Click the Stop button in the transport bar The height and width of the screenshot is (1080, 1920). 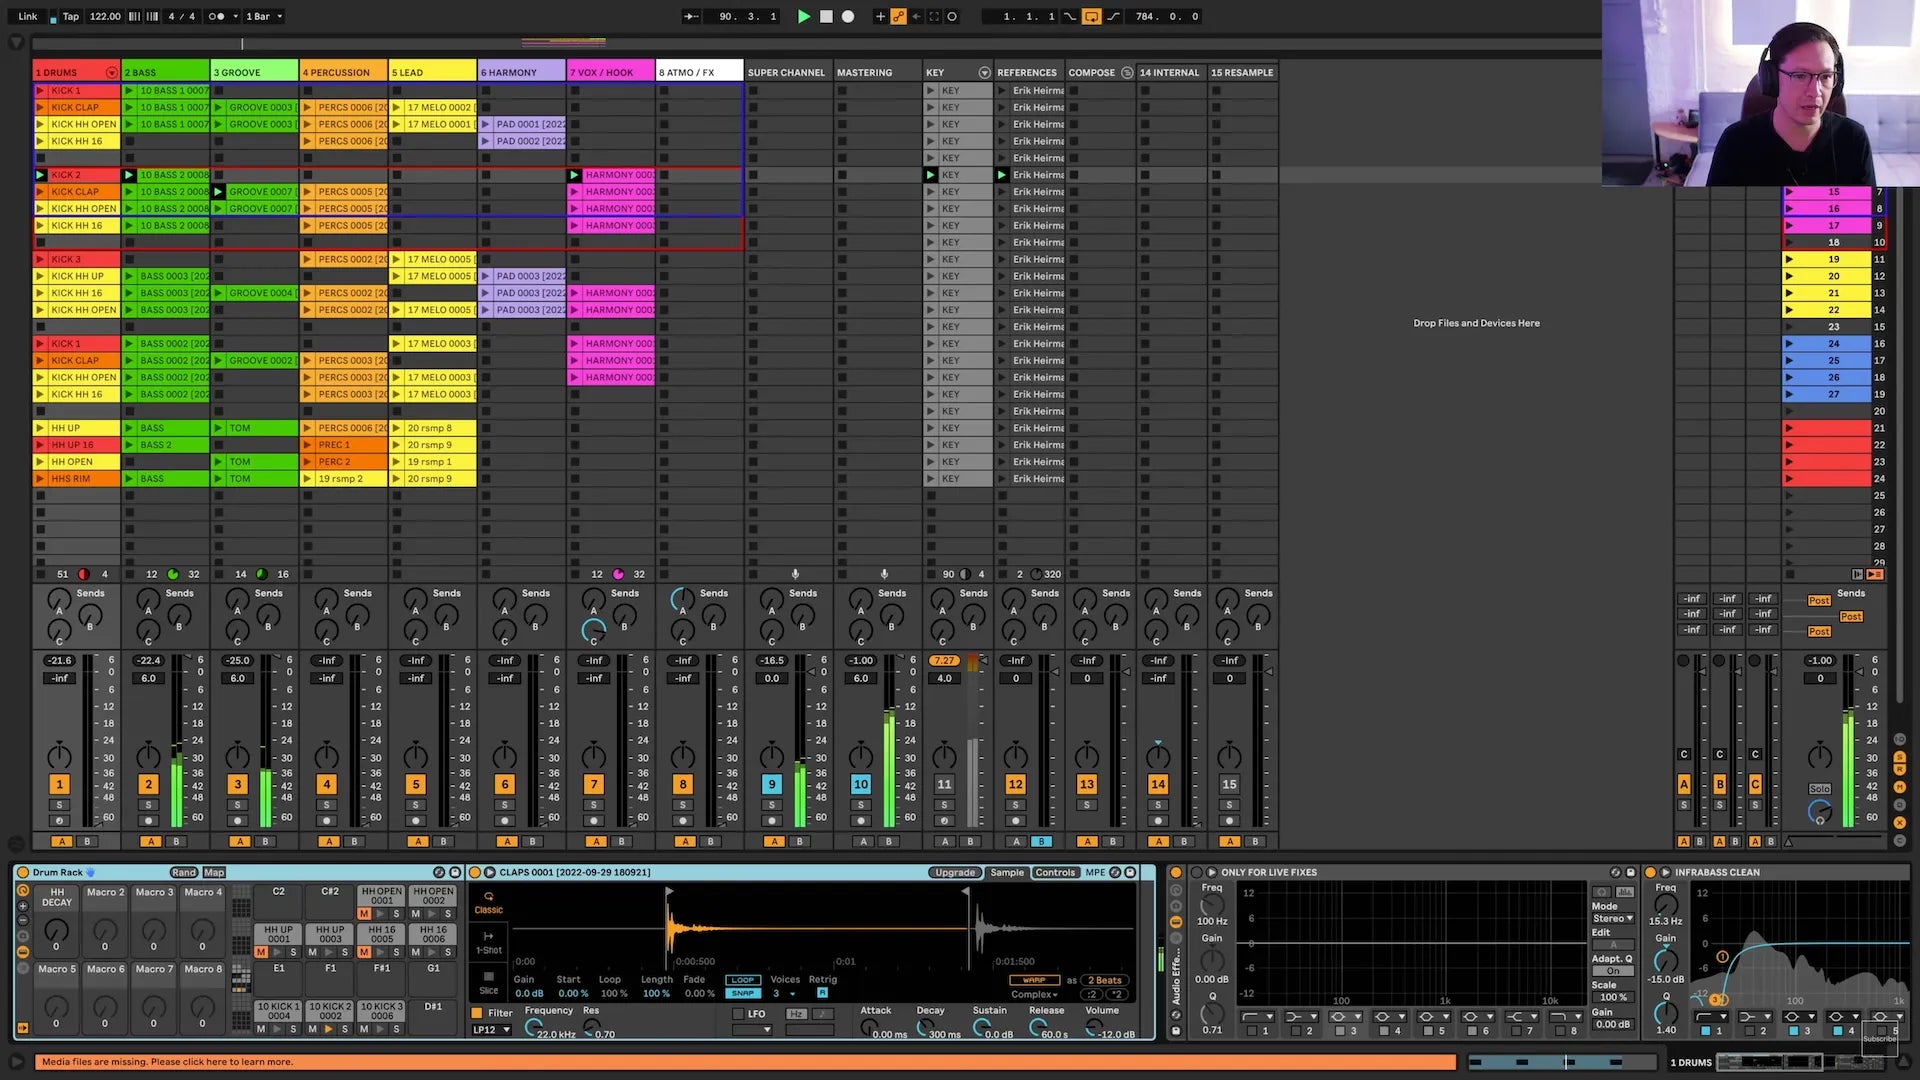coord(826,16)
